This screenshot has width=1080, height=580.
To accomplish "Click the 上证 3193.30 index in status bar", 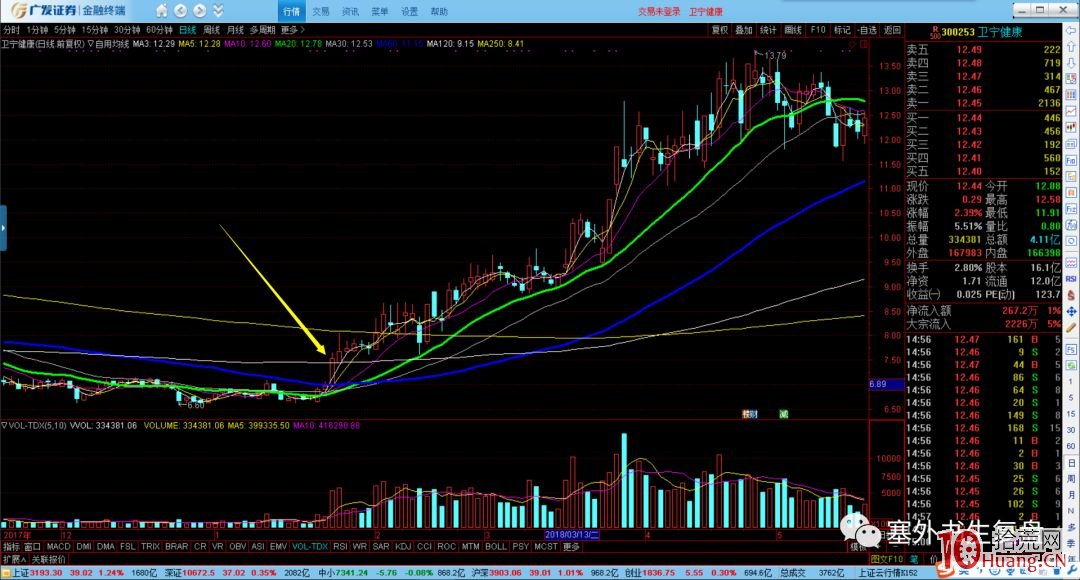I will [37, 572].
